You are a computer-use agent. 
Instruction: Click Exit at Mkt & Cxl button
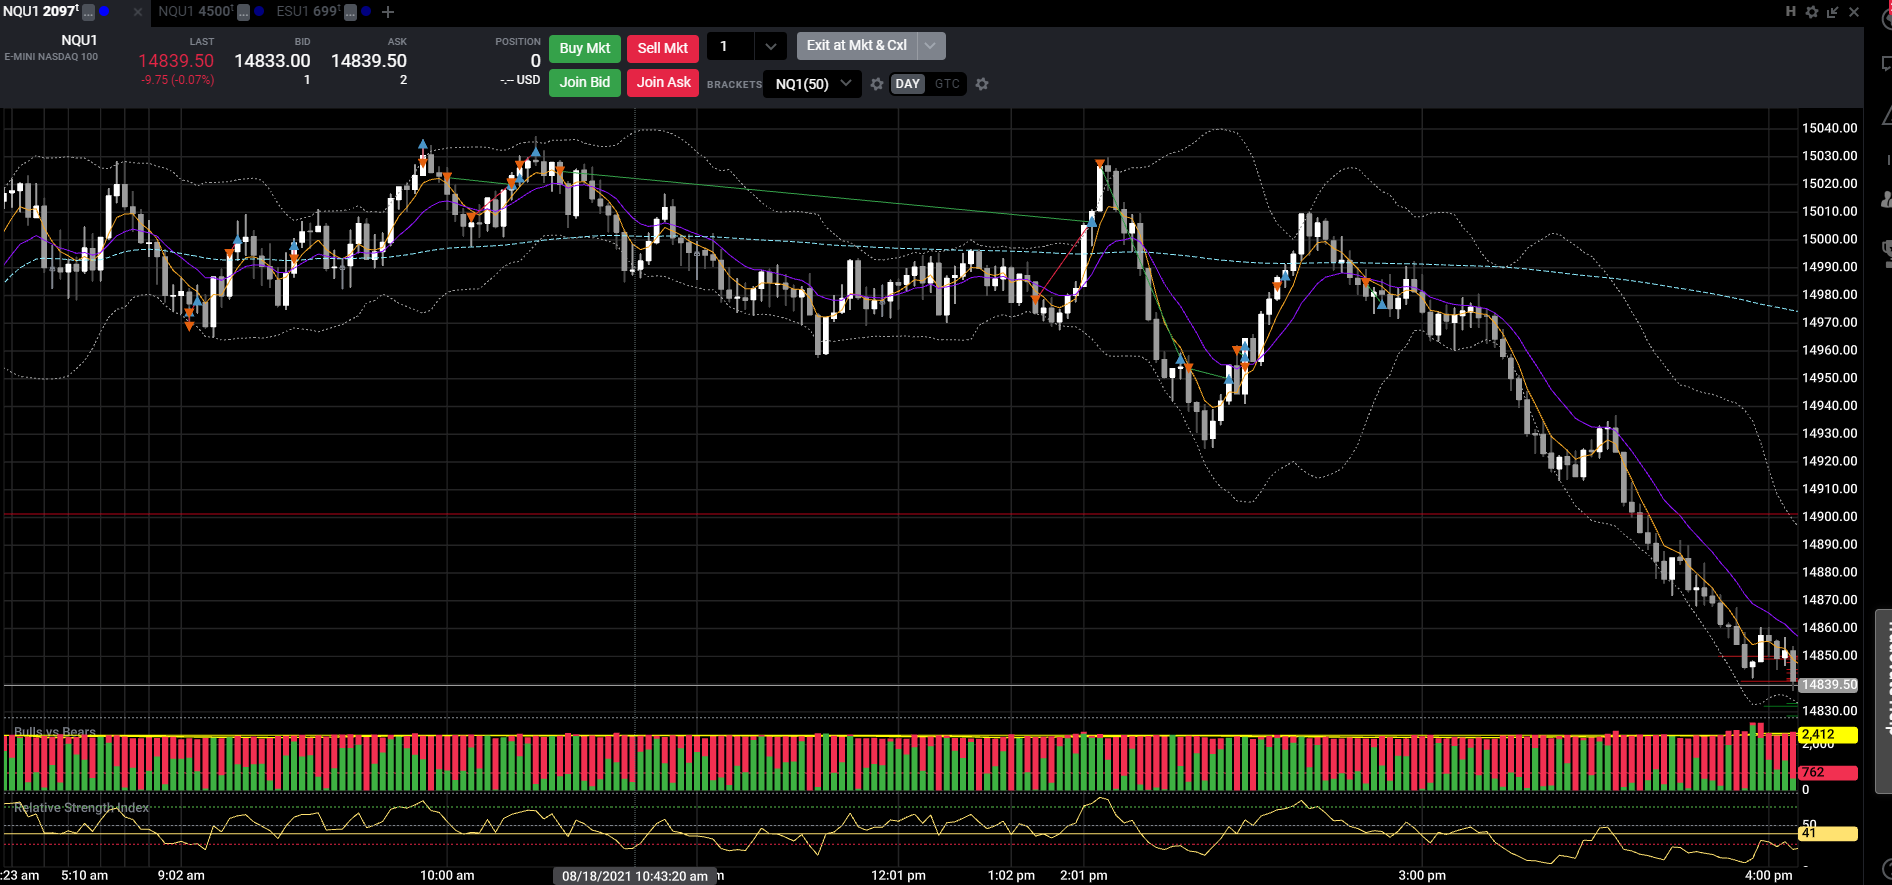click(857, 46)
